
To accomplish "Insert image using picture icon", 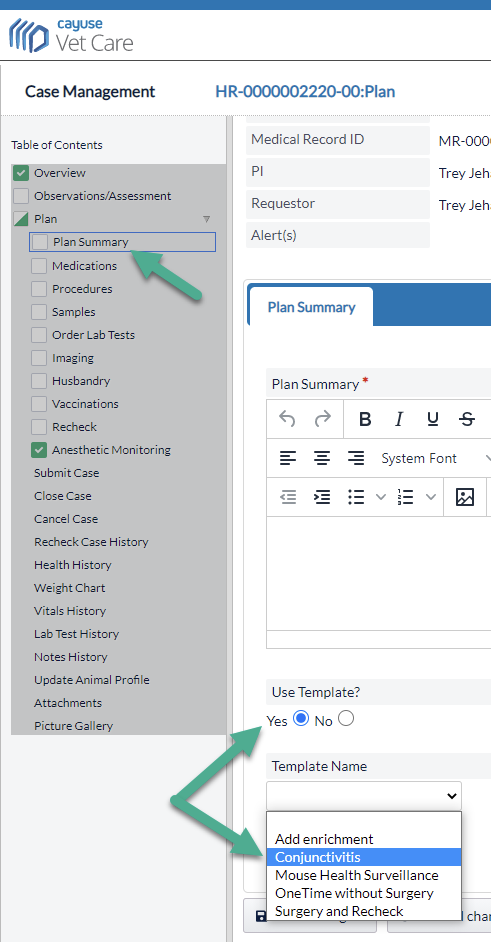I will coord(465,497).
